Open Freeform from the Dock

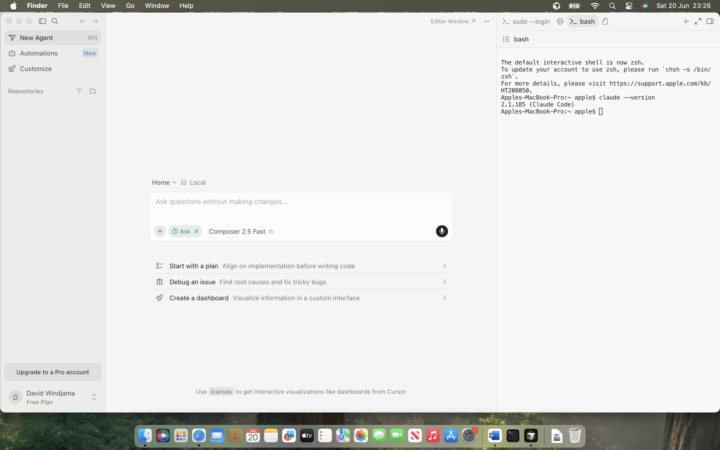289,435
